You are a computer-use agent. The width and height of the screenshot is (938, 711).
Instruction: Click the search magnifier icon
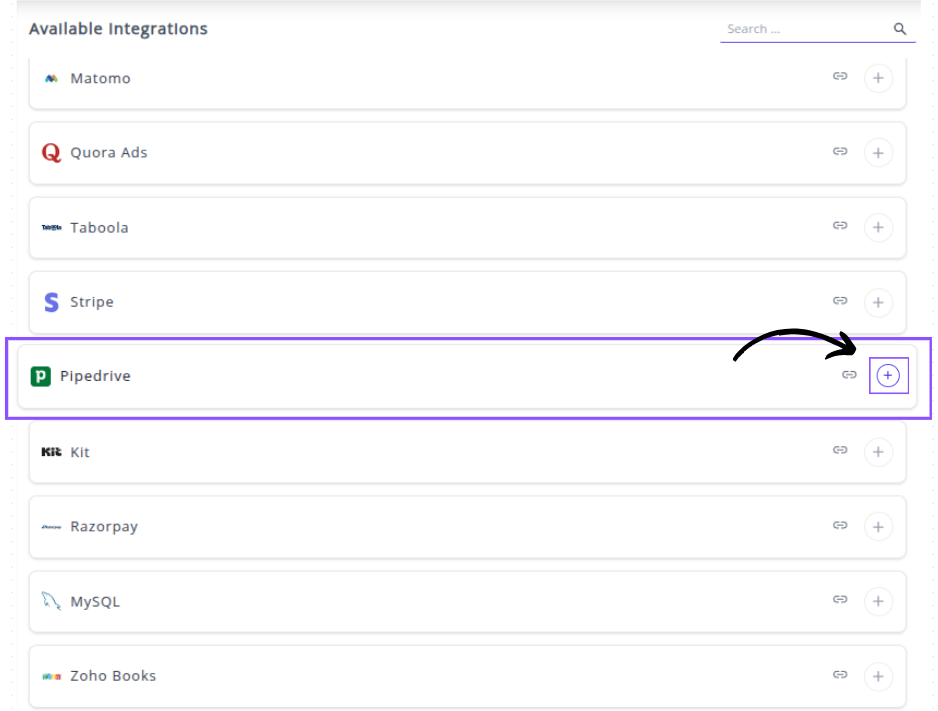coord(900,29)
